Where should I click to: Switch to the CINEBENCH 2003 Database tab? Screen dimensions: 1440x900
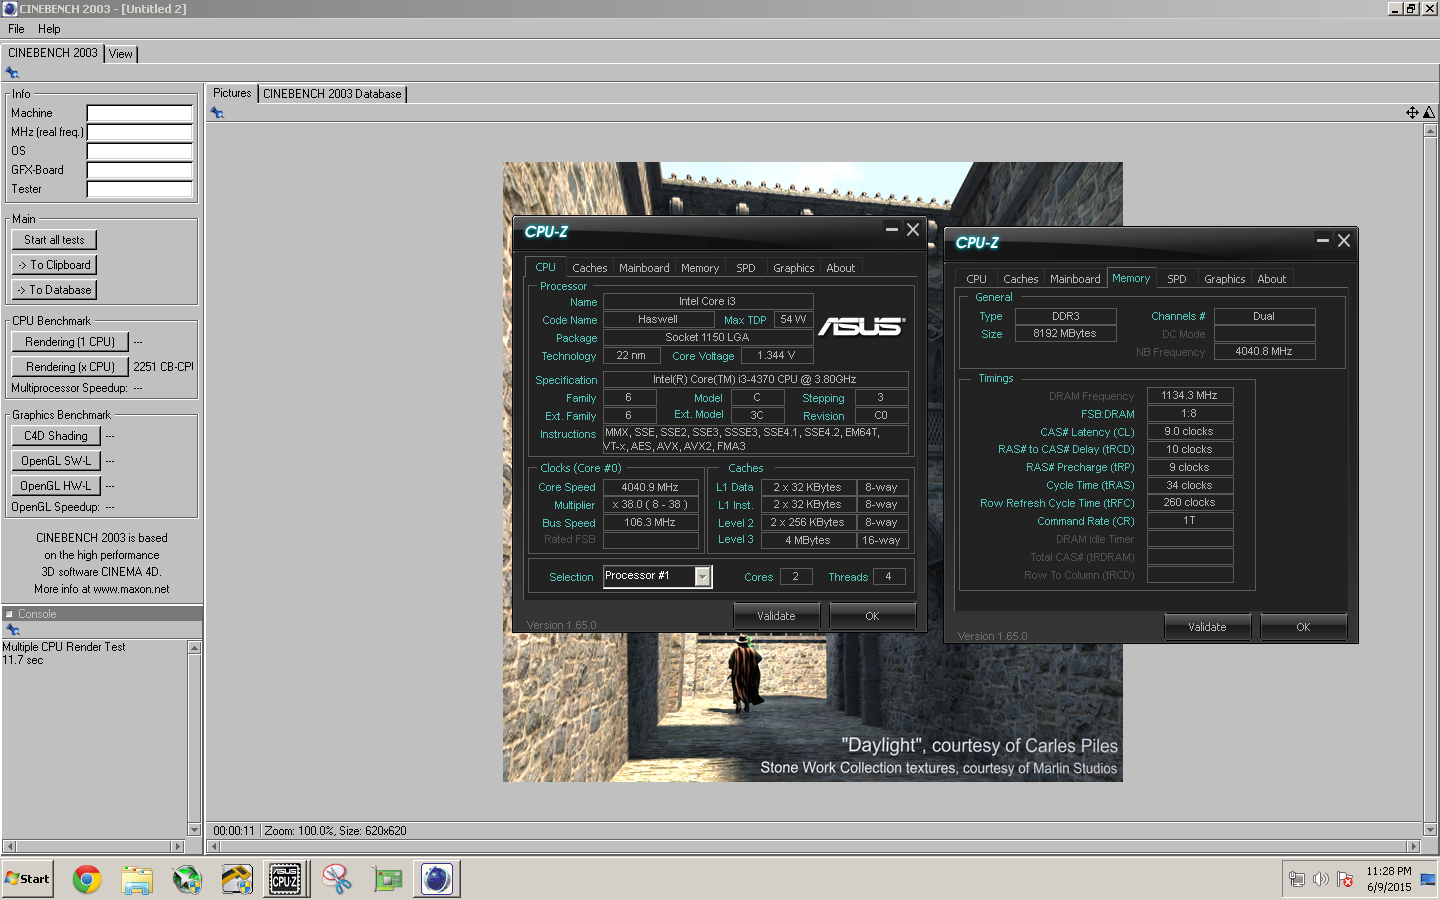tap(332, 94)
